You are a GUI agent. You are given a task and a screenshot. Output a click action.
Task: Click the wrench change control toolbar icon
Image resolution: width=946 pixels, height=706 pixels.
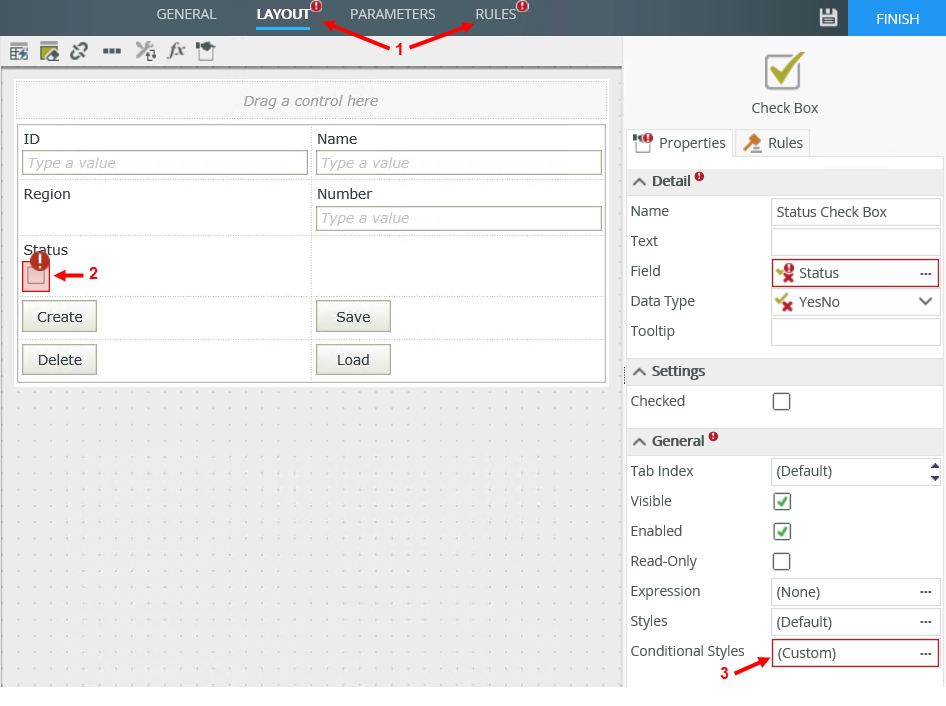coord(145,51)
